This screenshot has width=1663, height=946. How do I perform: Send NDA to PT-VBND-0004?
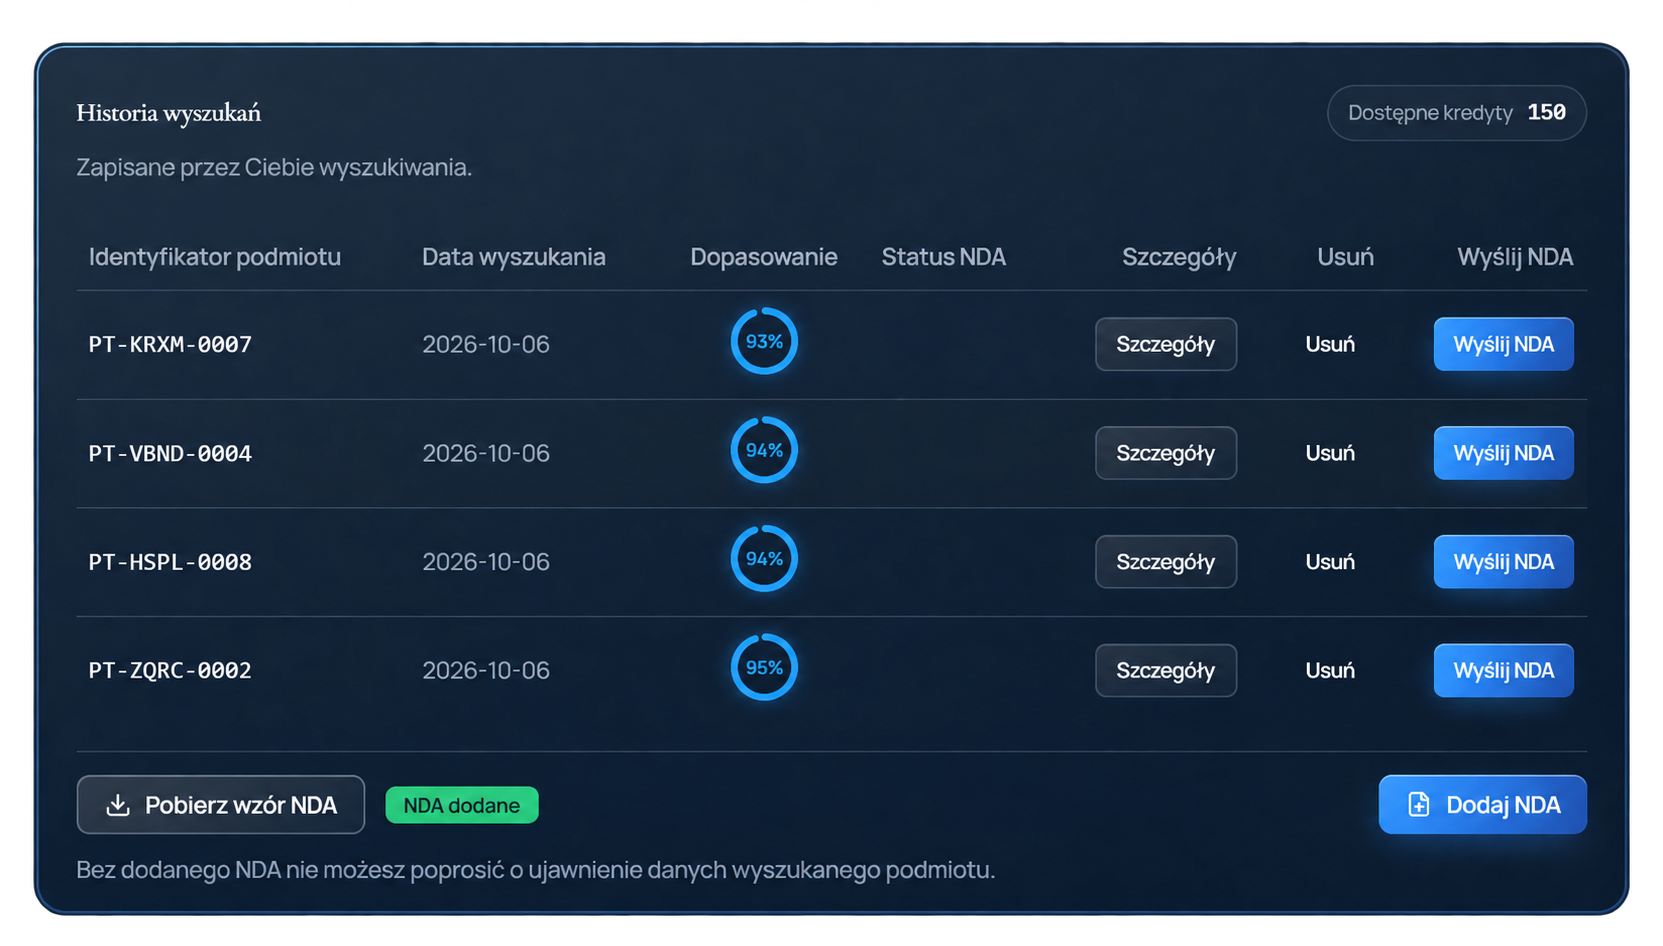click(x=1503, y=453)
